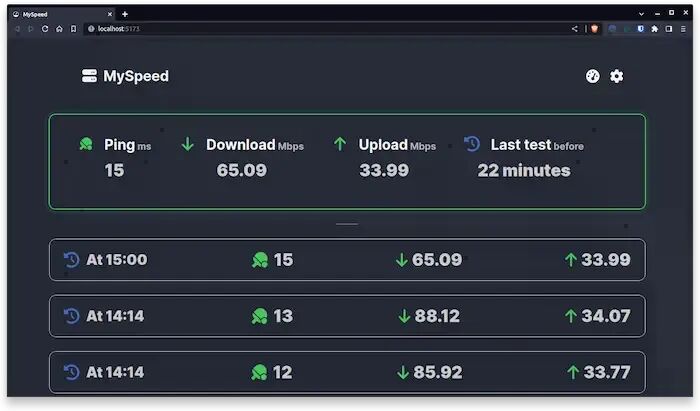Bookmark the current page
The height and width of the screenshot is (411, 700).
coord(74,29)
